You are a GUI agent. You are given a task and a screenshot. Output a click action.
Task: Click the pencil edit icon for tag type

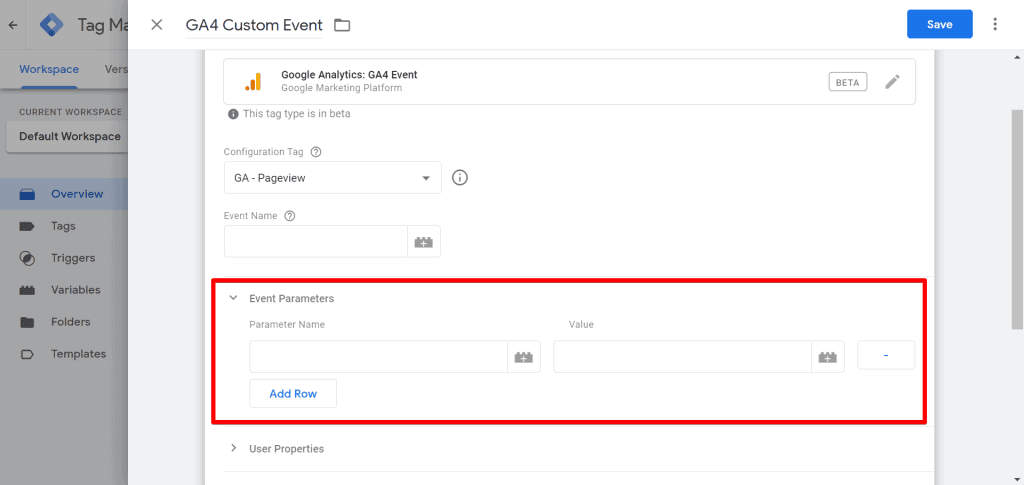[x=892, y=82]
